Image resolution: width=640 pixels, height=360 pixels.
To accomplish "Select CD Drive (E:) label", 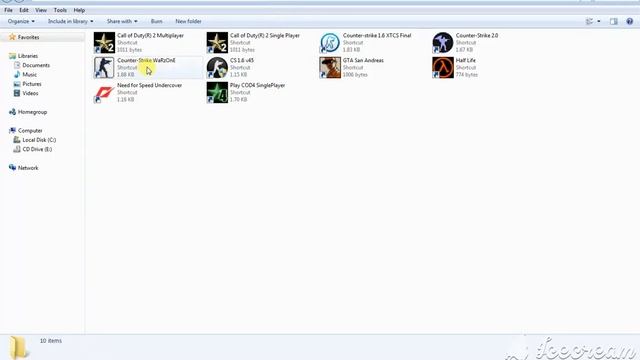I will (37, 149).
